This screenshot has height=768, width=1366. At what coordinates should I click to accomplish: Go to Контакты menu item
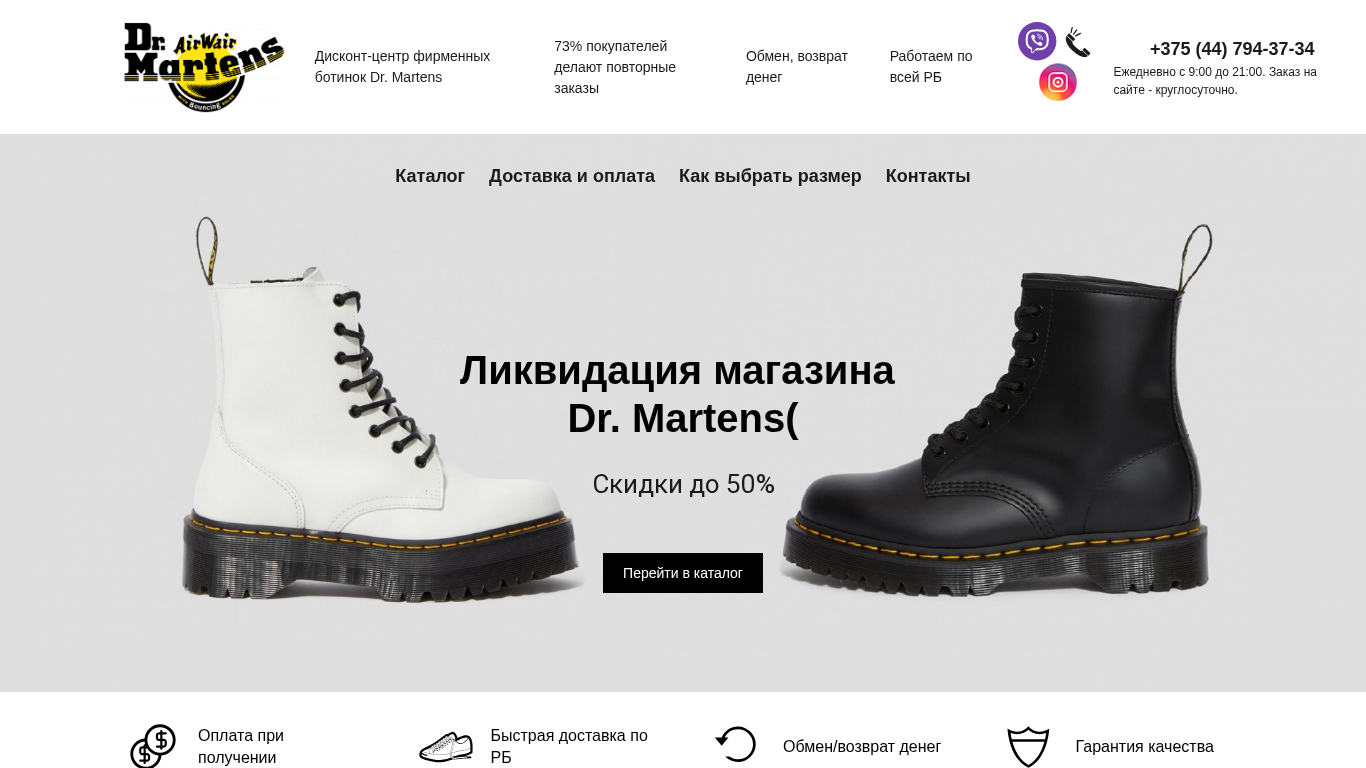click(928, 176)
